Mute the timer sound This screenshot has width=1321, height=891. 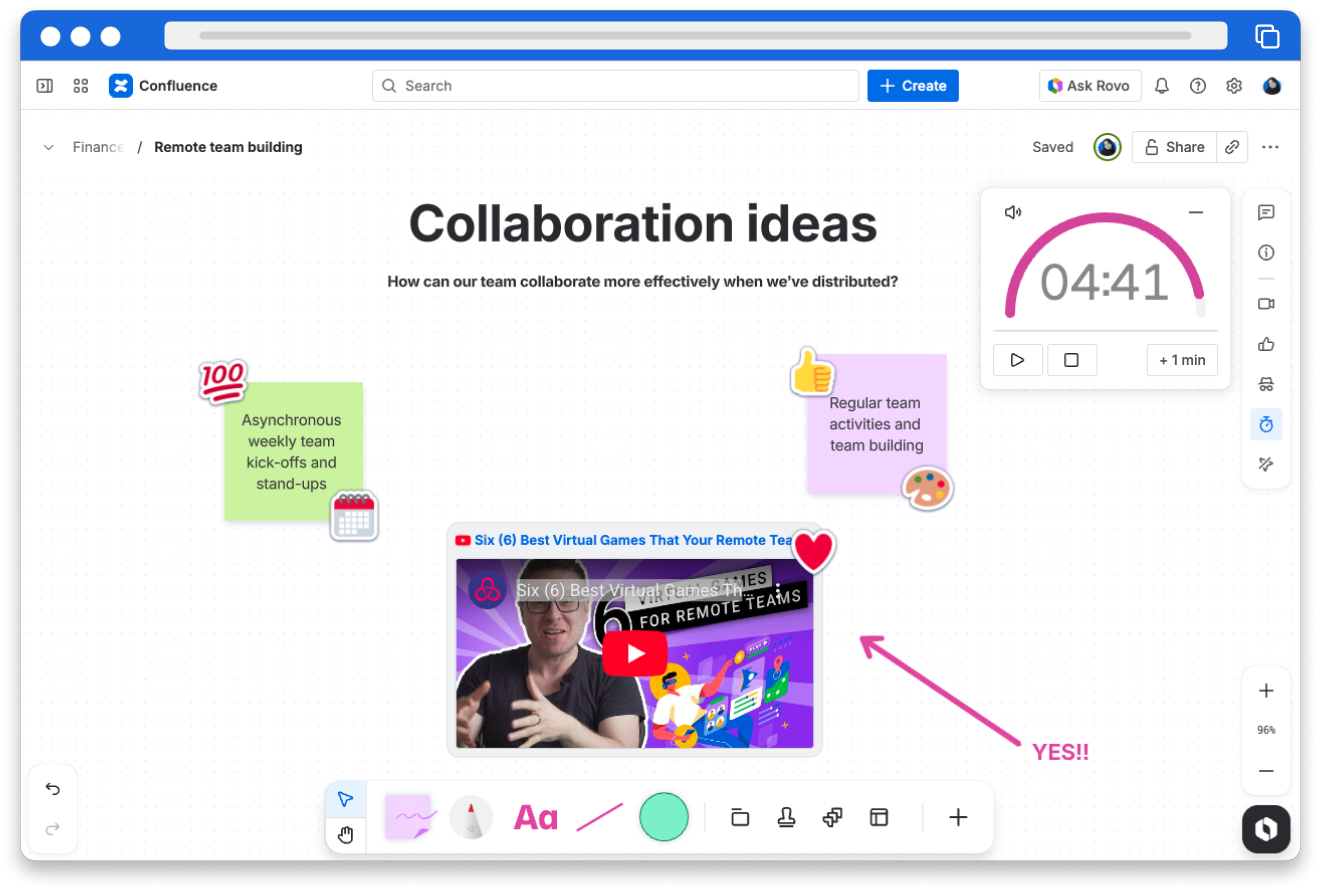pos(1013,212)
